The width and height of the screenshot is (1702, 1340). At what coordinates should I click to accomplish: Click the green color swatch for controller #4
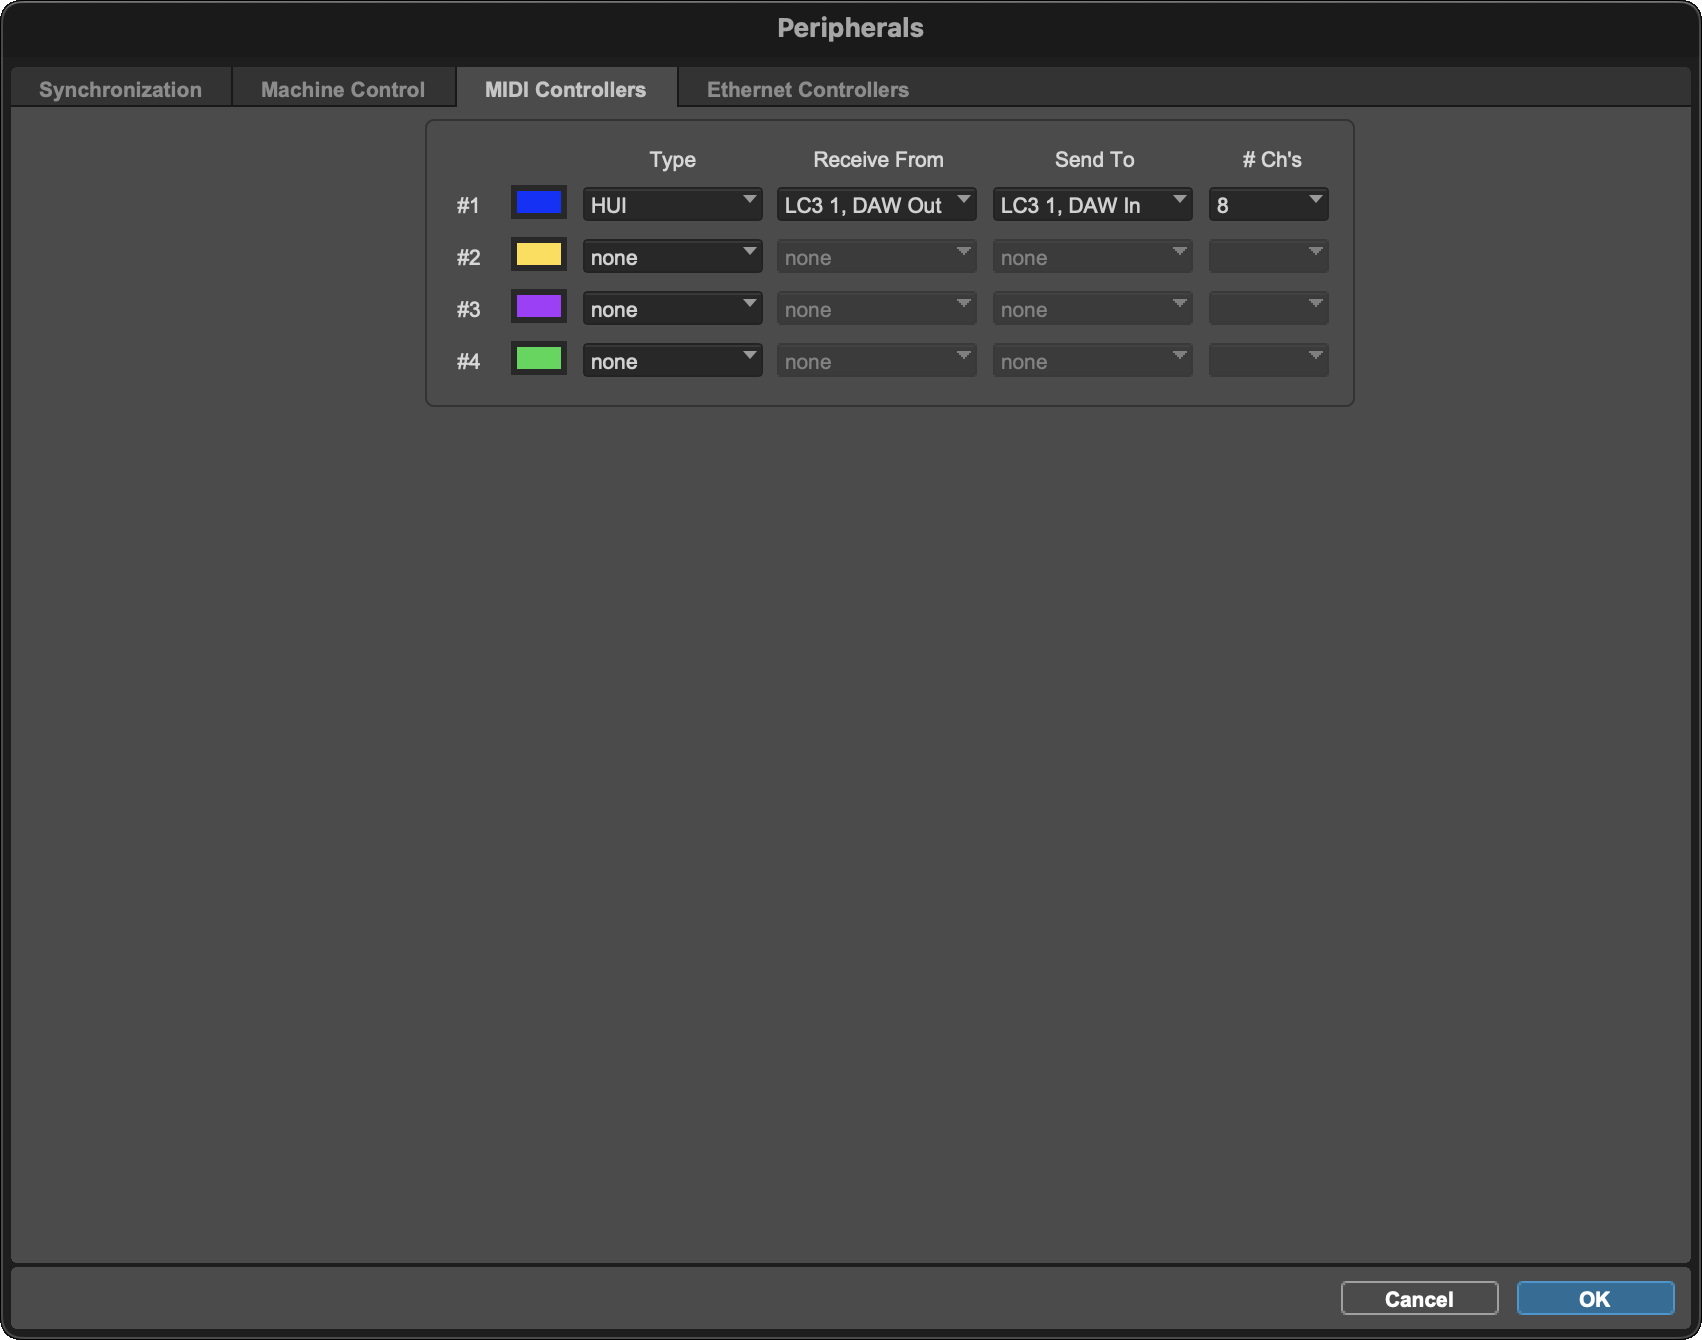[x=539, y=359]
